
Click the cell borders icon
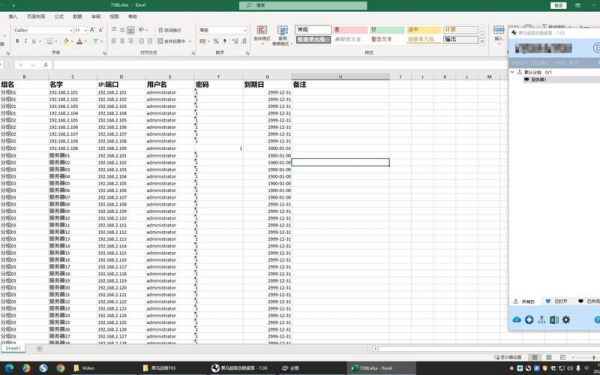50,41
